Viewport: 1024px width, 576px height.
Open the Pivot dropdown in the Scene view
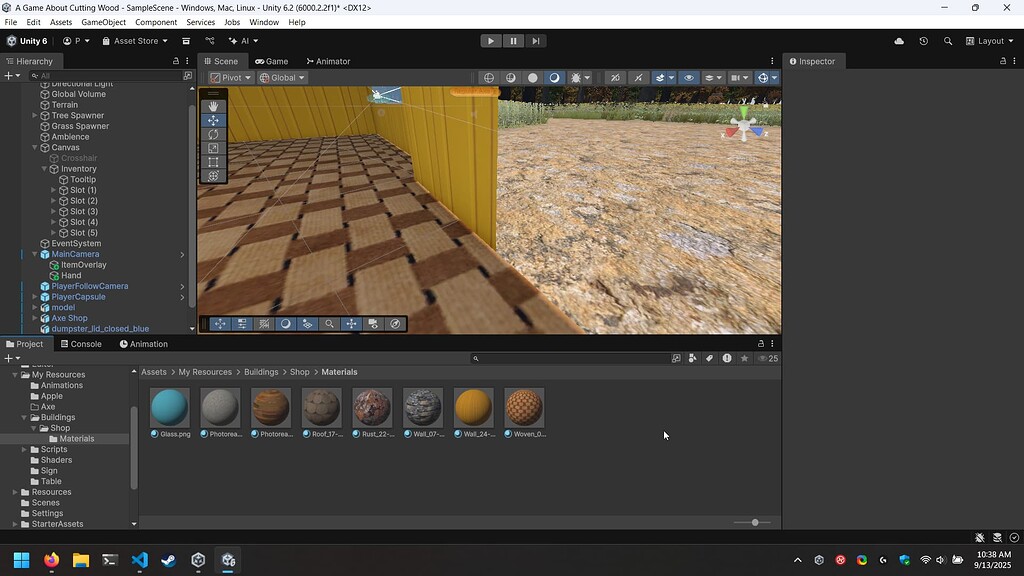click(230, 77)
